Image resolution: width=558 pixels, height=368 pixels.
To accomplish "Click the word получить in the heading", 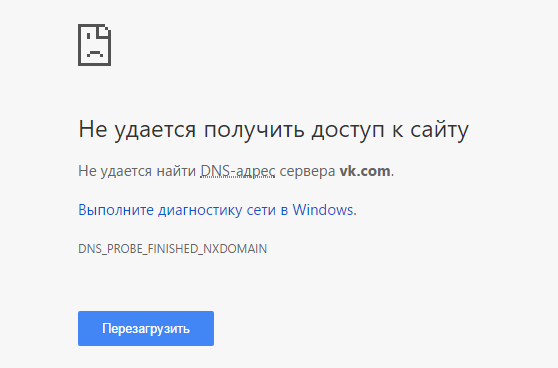I will point(254,130).
